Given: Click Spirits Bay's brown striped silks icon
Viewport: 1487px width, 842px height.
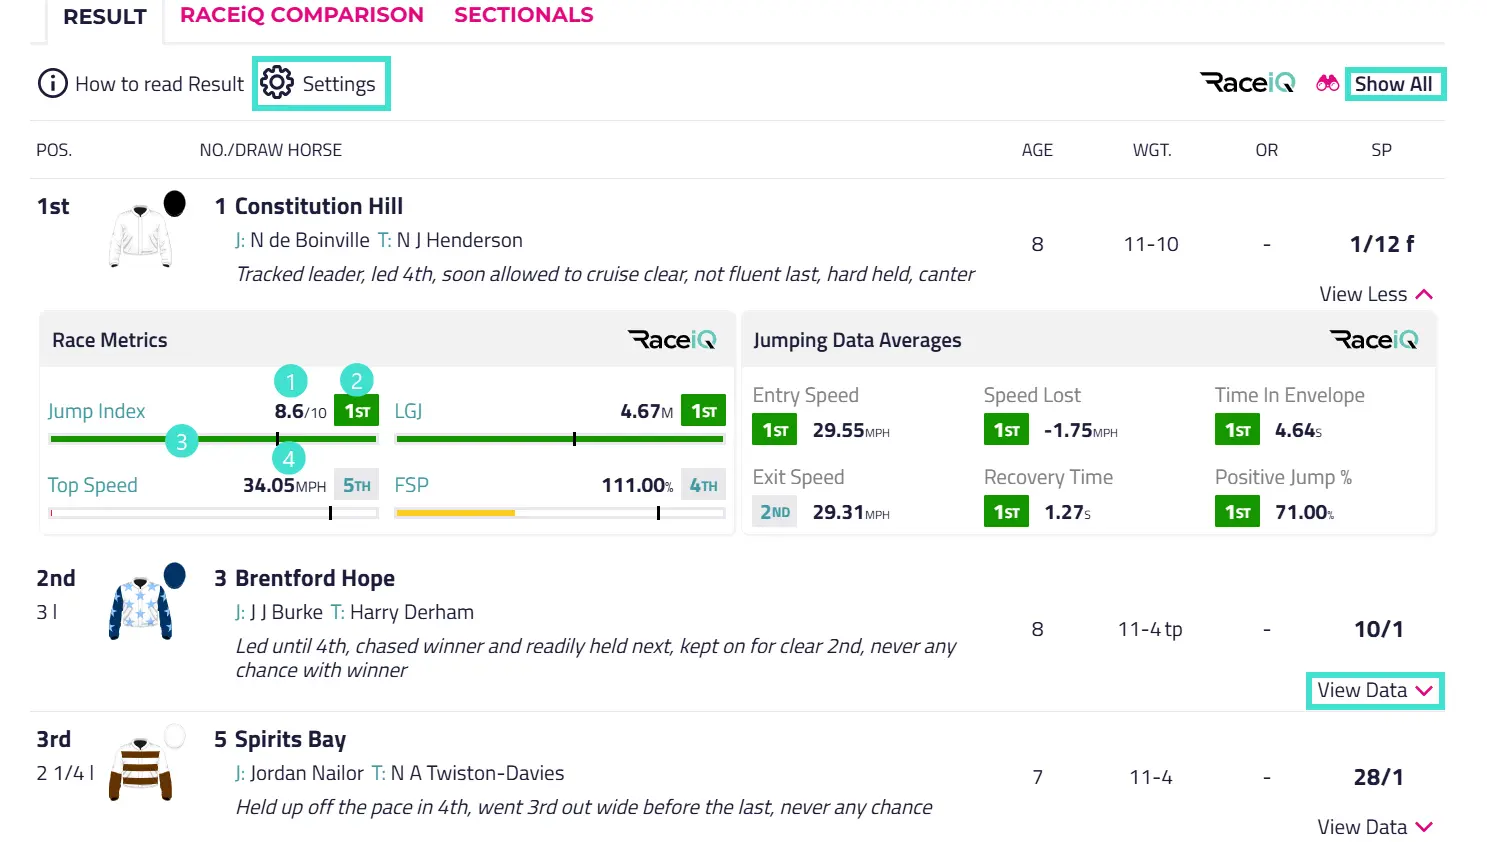Looking at the screenshot, I should coord(140,770).
